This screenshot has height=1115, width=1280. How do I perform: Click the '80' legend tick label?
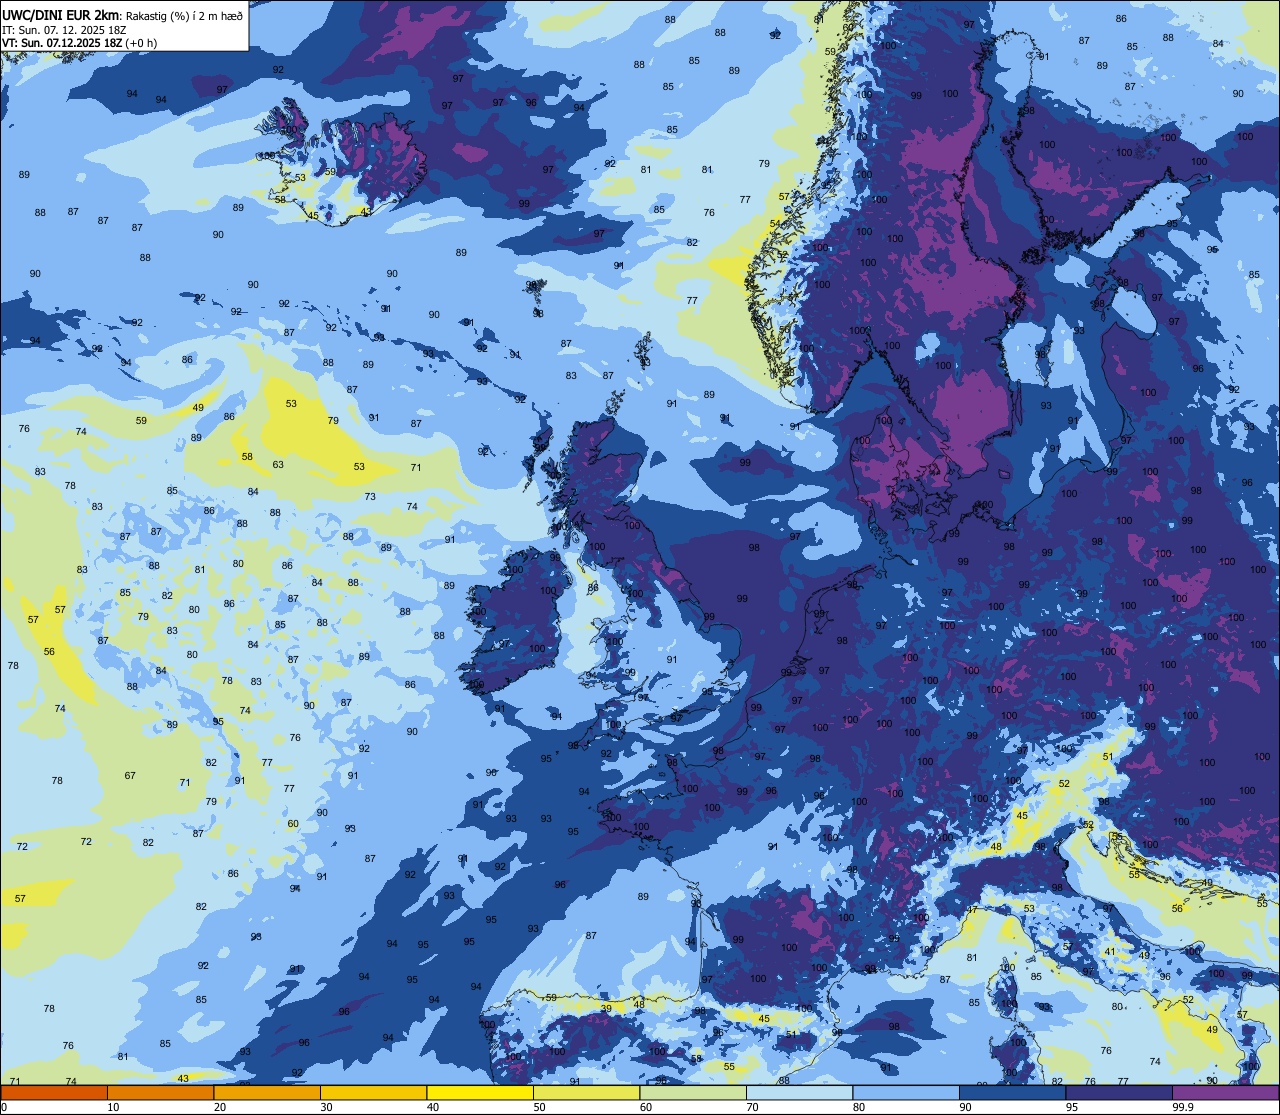[859, 1107]
